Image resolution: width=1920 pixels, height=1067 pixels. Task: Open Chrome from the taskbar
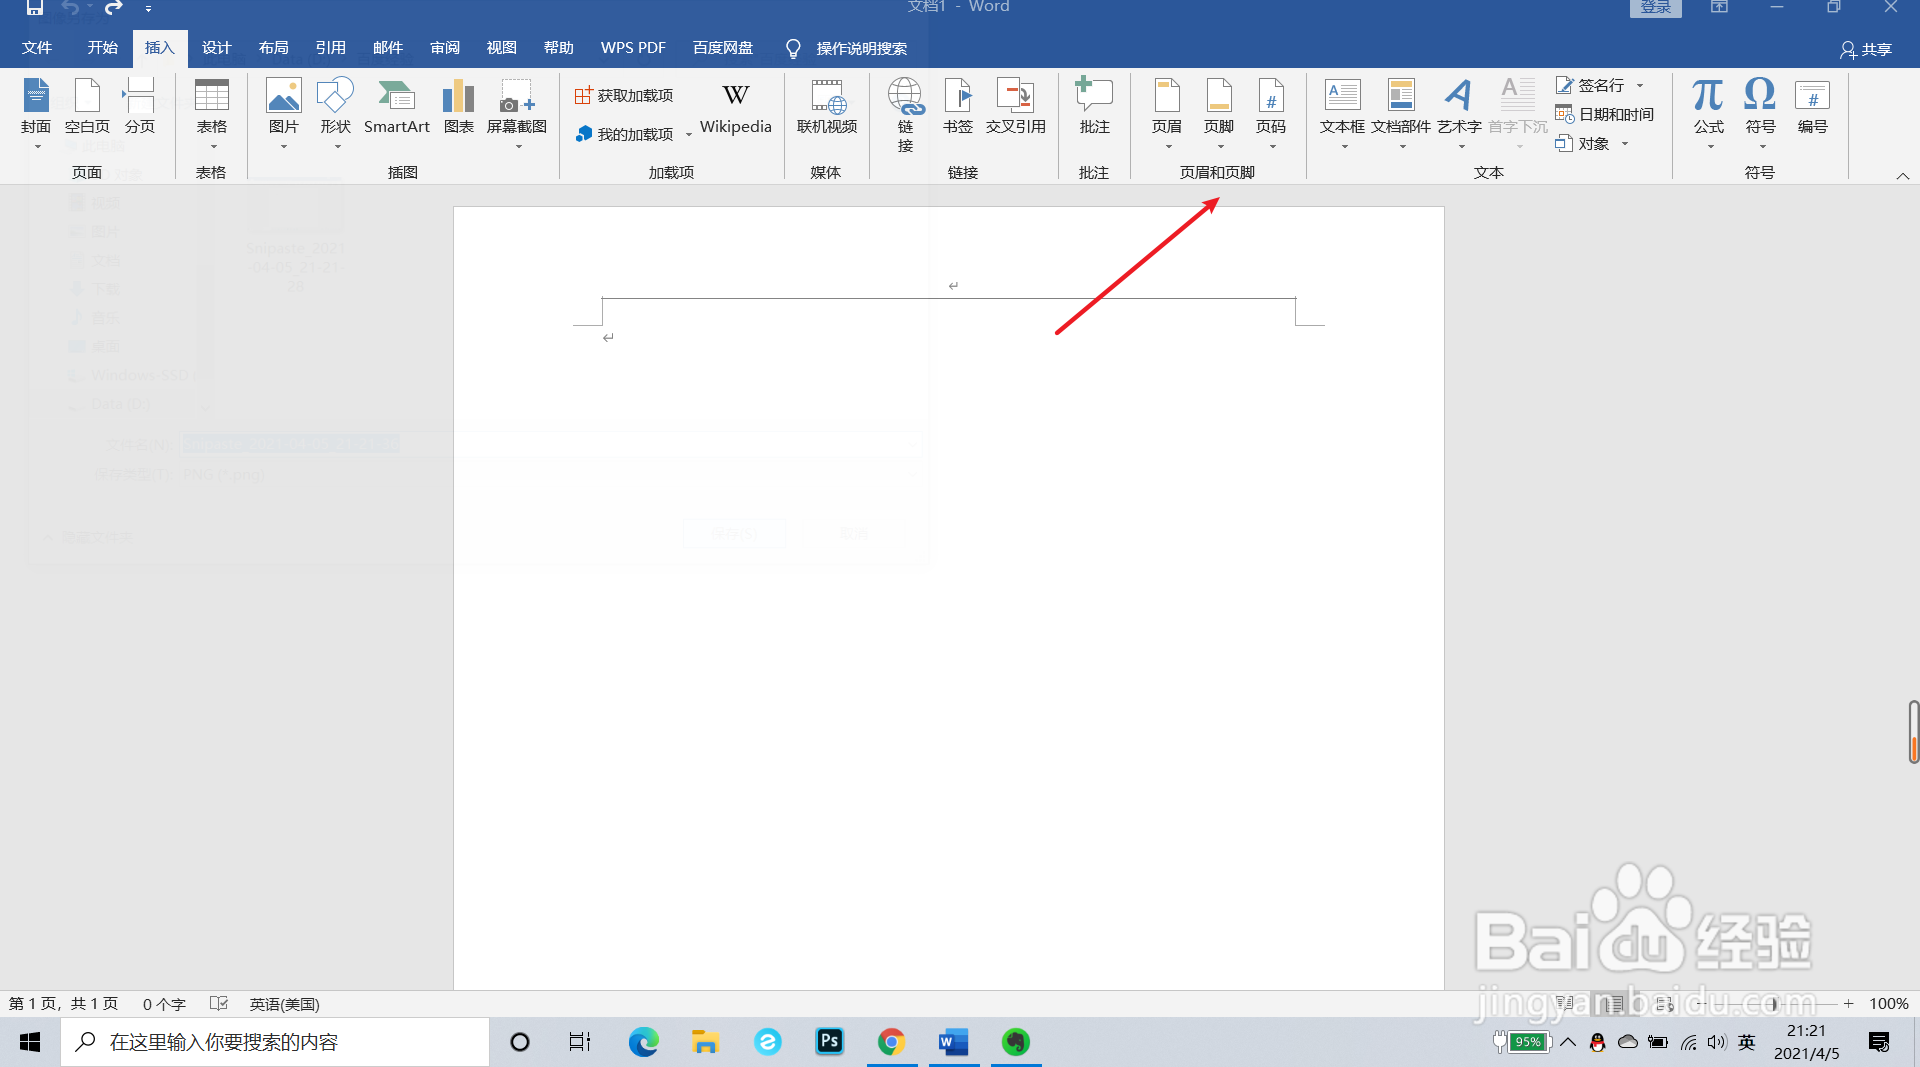point(891,1042)
